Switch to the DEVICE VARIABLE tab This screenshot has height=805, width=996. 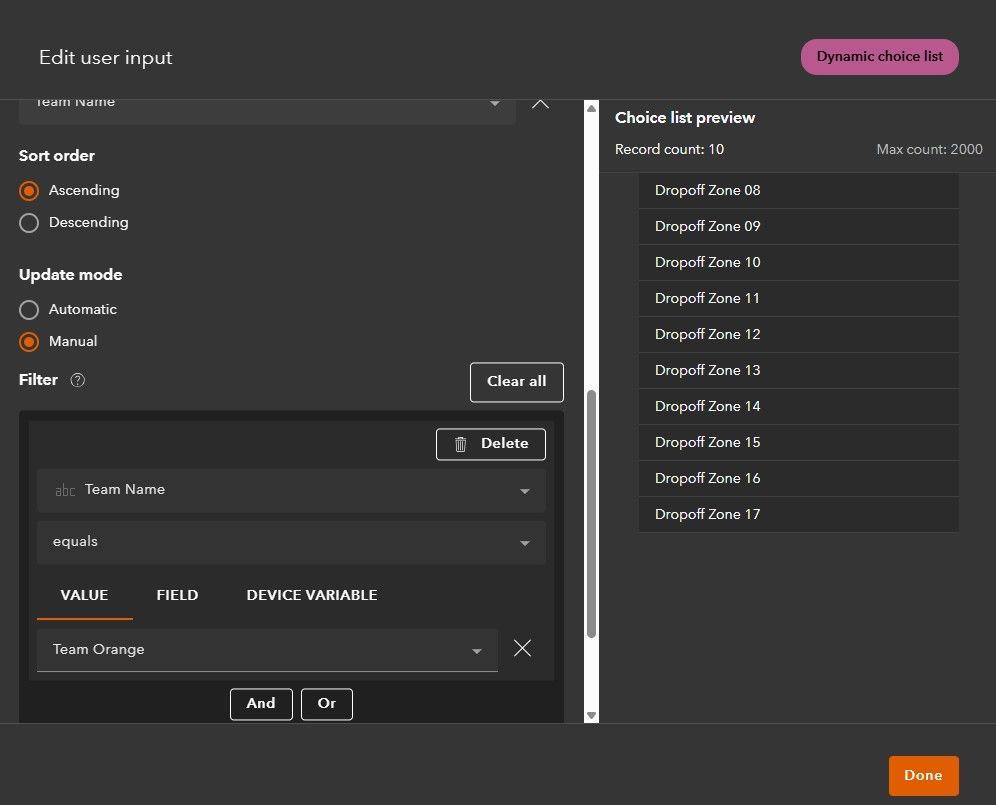[x=312, y=595]
